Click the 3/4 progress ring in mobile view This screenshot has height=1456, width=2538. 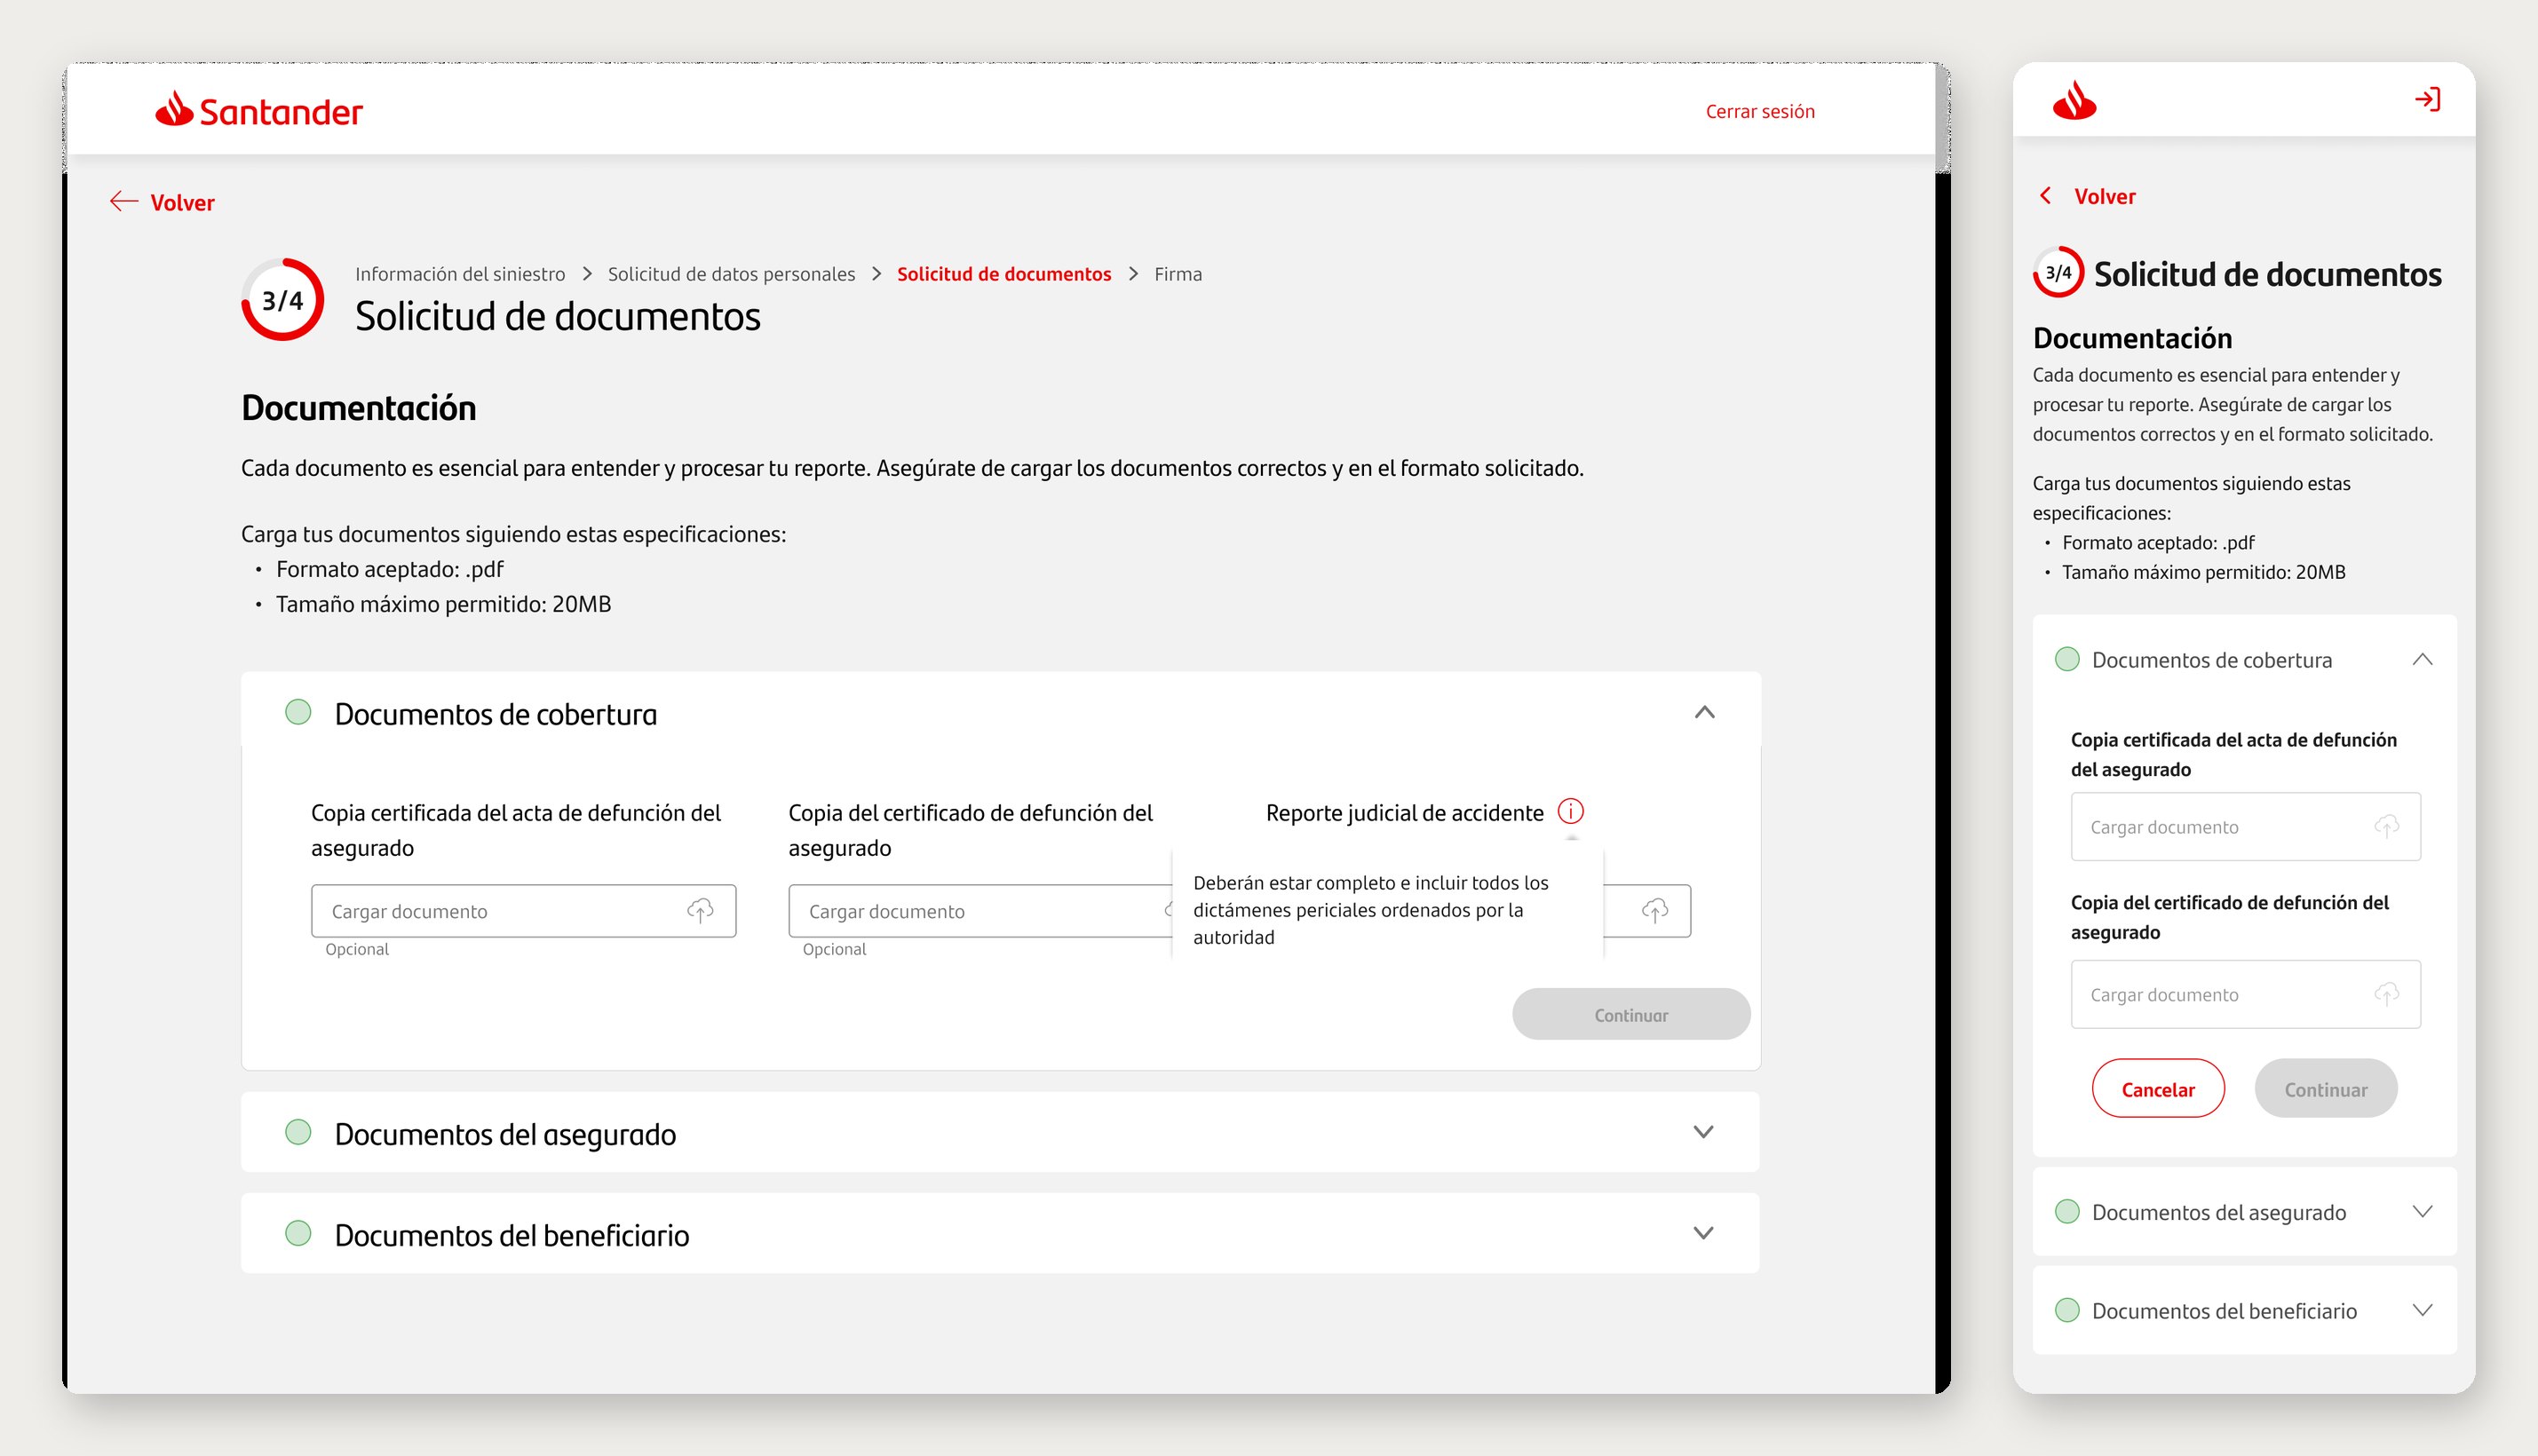pyautogui.click(x=2058, y=272)
